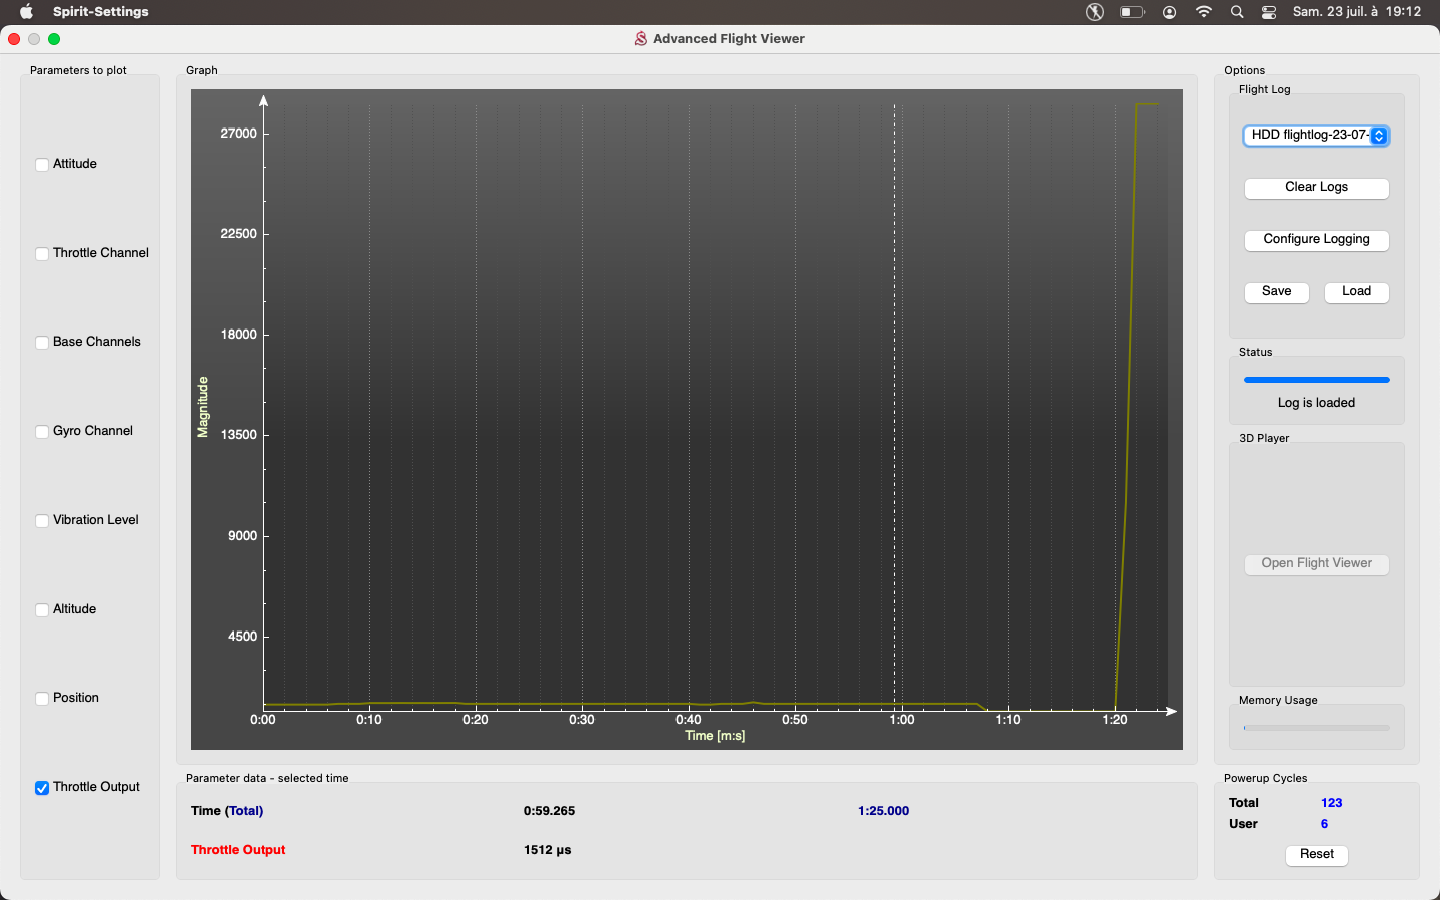Click the Configure Logging button
This screenshot has width=1440, height=900.
tap(1316, 240)
